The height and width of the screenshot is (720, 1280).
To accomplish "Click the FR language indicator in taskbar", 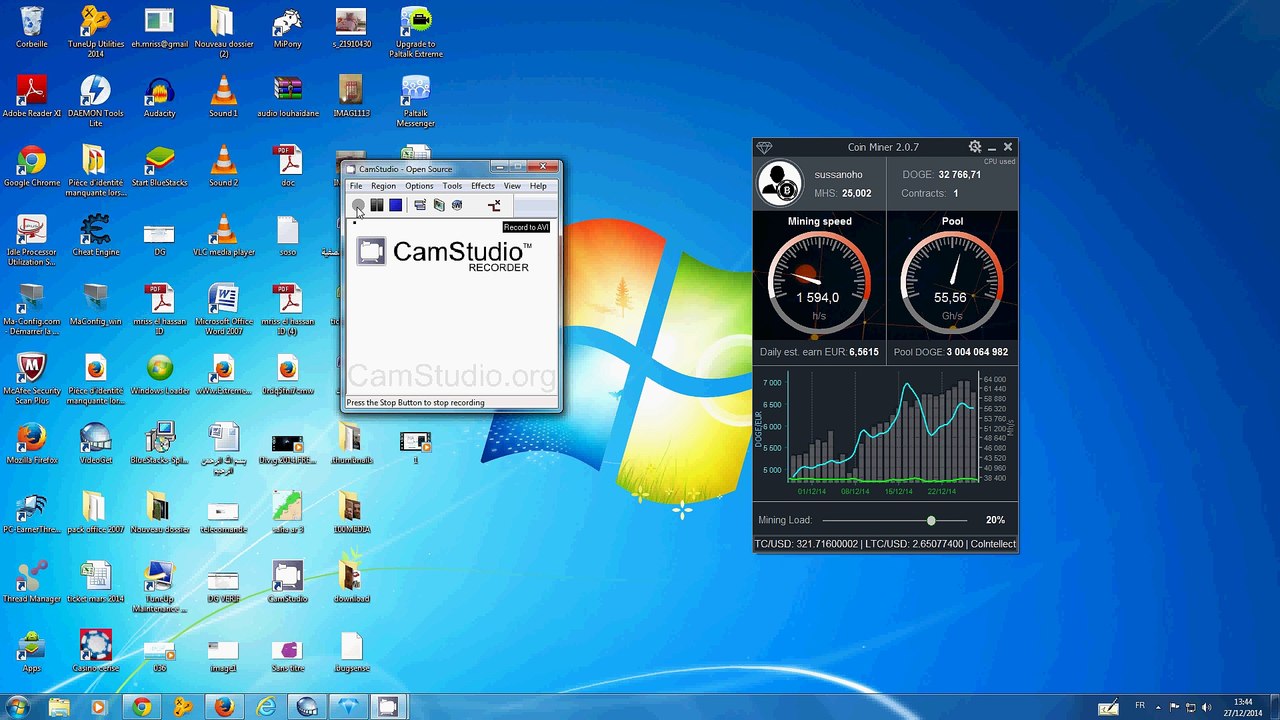I will tap(1140, 706).
